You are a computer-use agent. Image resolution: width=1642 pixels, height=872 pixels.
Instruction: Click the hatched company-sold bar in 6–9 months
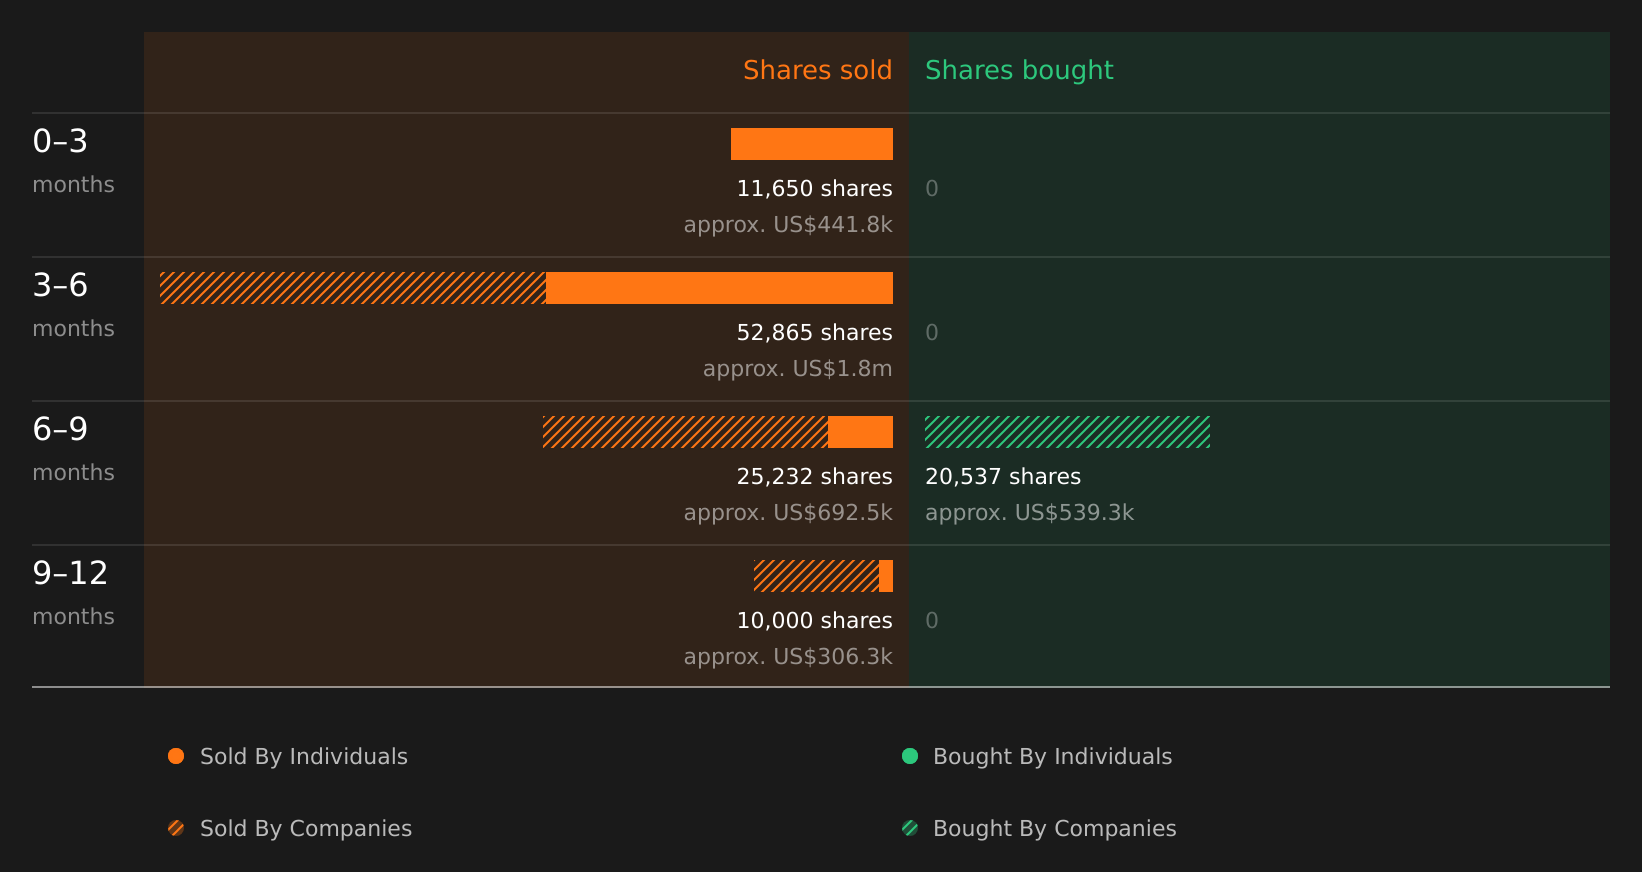685,432
